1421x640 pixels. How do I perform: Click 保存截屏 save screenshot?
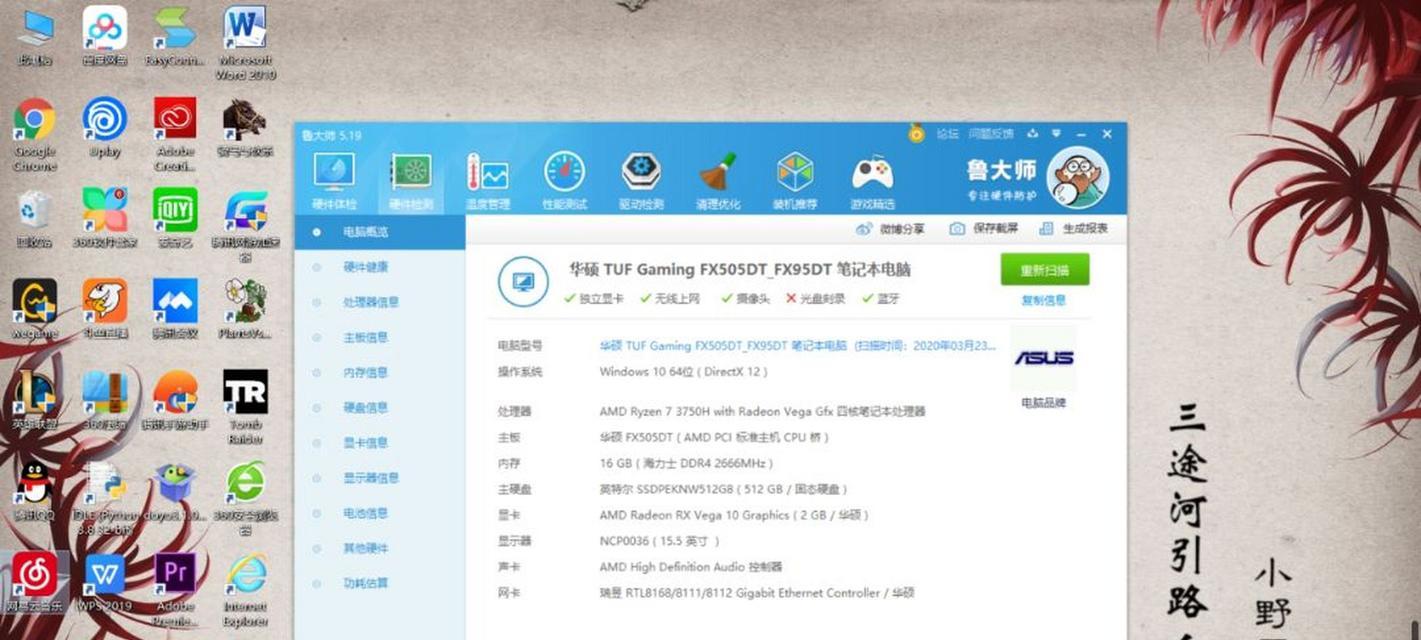pos(984,229)
